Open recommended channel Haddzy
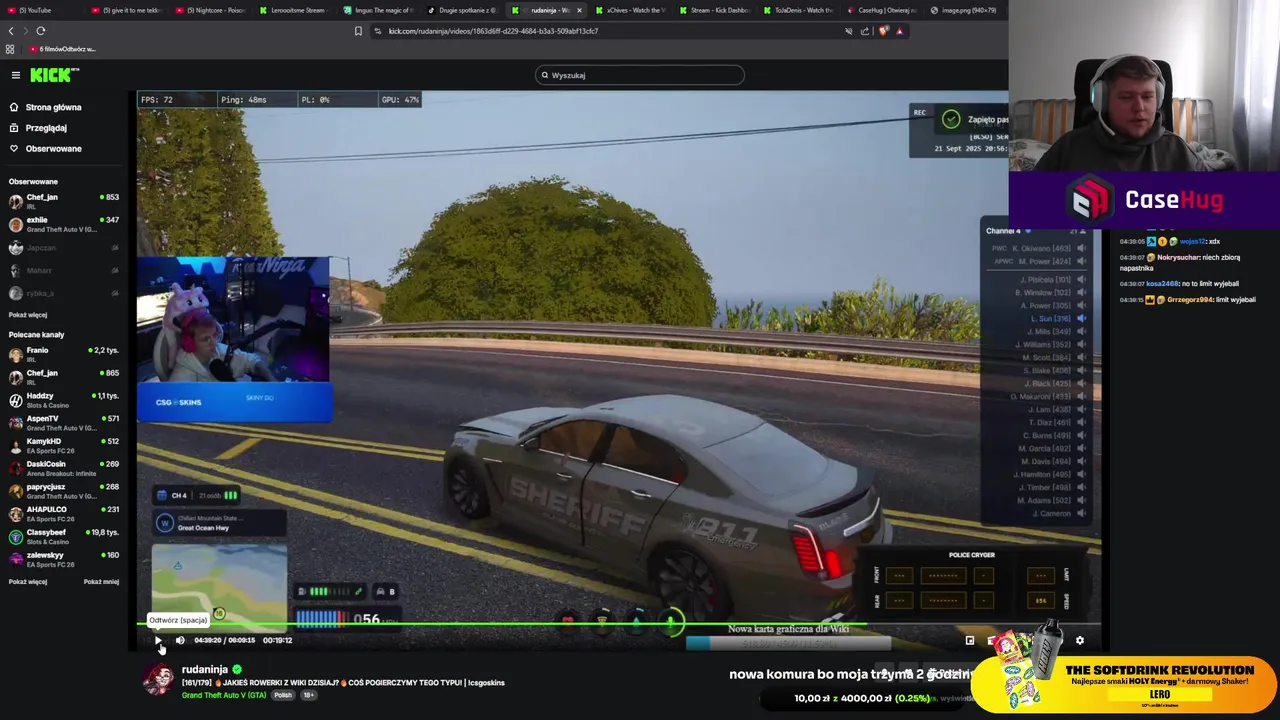The image size is (1280, 720). click(x=64, y=400)
